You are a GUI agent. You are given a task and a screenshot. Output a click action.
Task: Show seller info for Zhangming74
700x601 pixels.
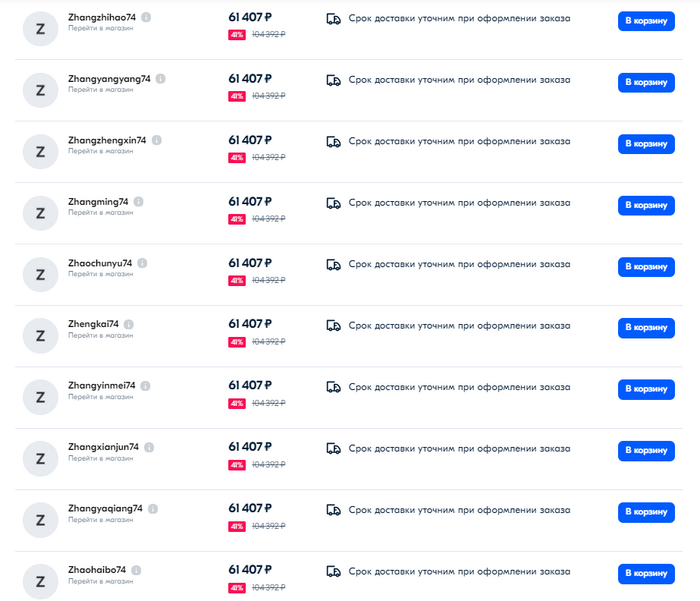coord(138,202)
